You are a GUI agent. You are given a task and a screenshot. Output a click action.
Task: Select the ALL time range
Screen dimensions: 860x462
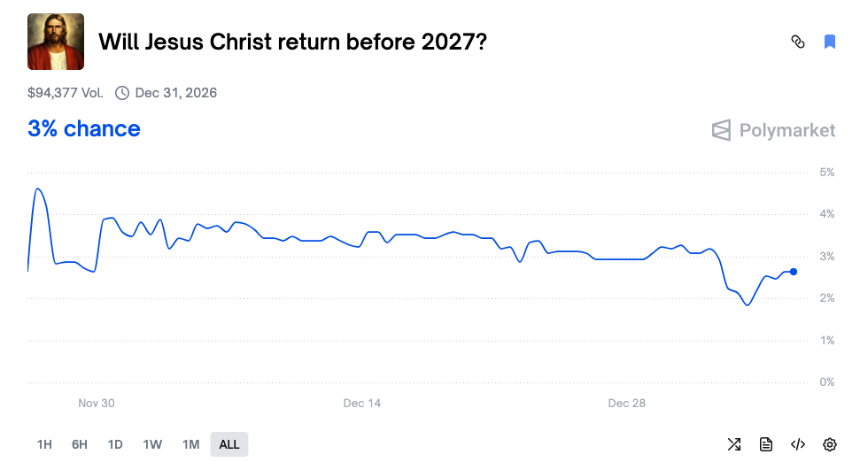(229, 444)
